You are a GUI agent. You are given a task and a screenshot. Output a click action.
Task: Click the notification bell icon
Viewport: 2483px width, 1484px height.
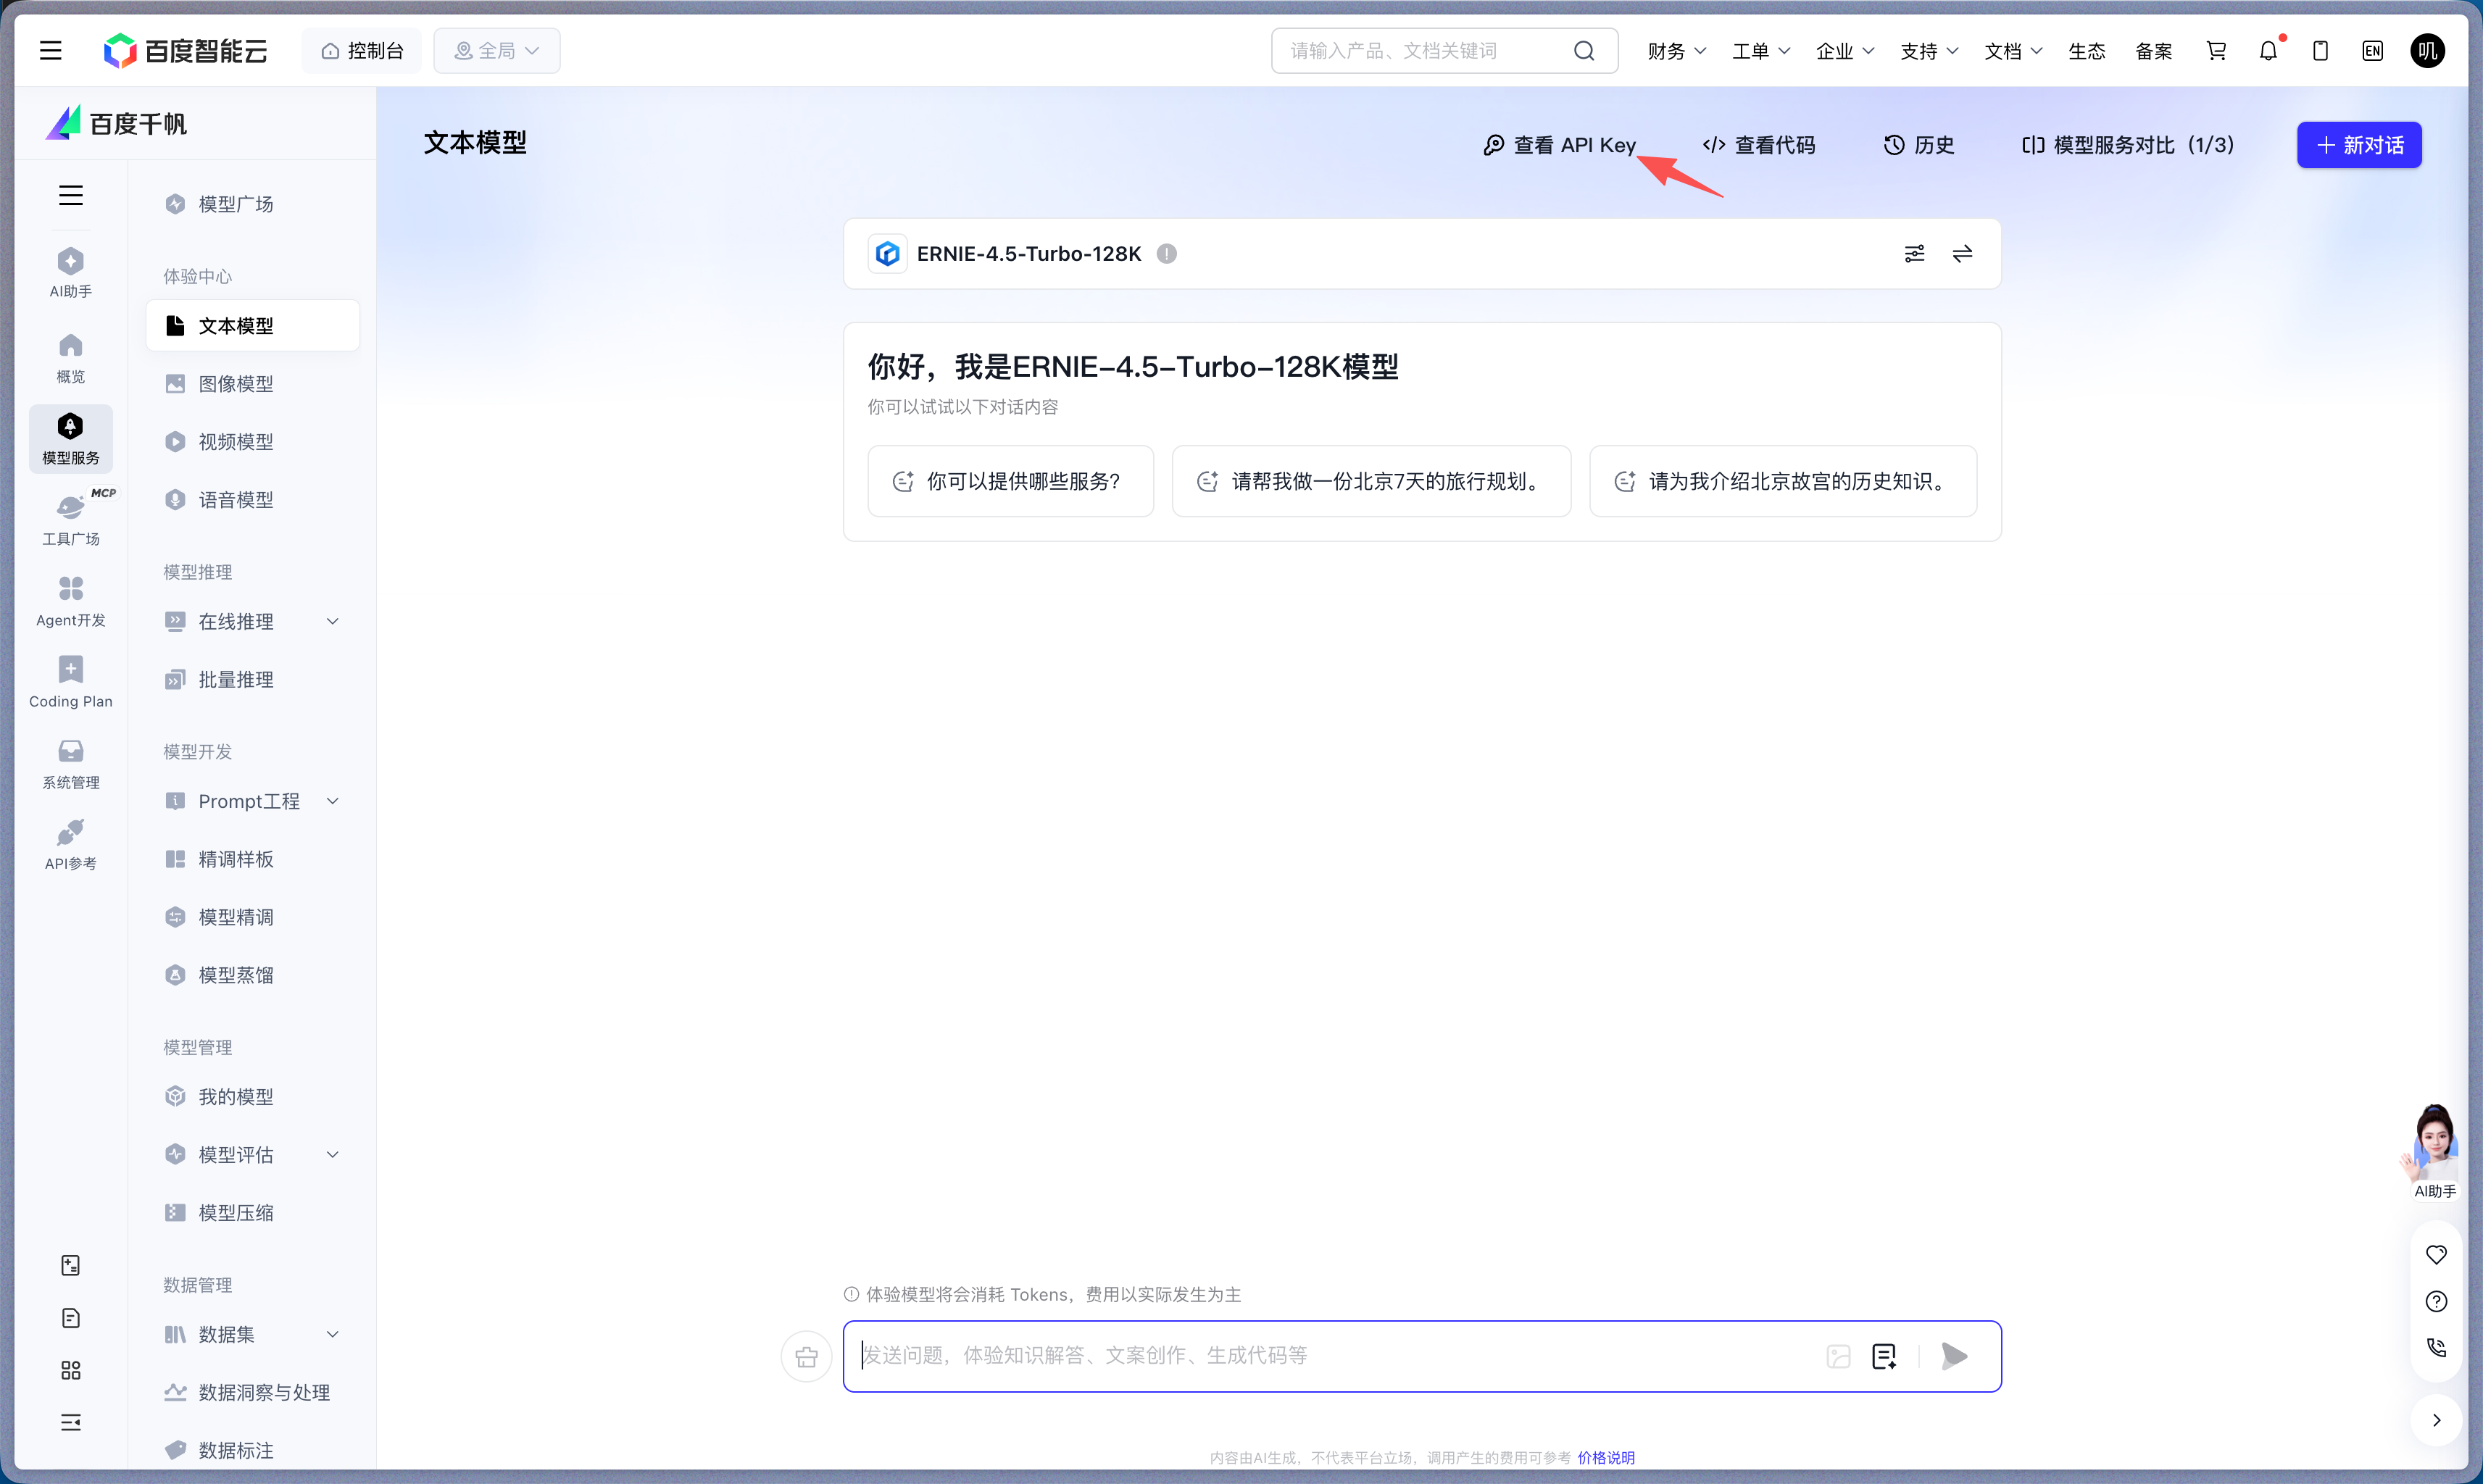(x=2267, y=50)
